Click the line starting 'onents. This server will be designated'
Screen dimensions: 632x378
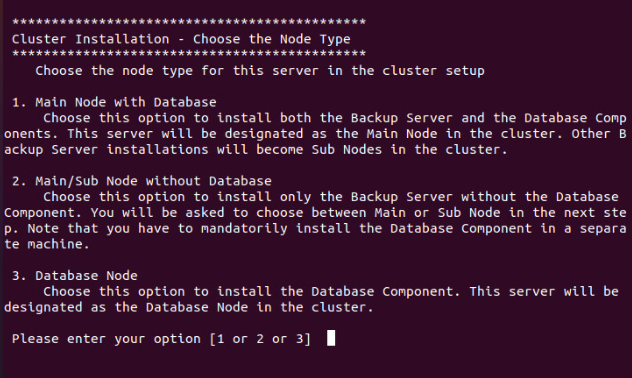click(315, 134)
